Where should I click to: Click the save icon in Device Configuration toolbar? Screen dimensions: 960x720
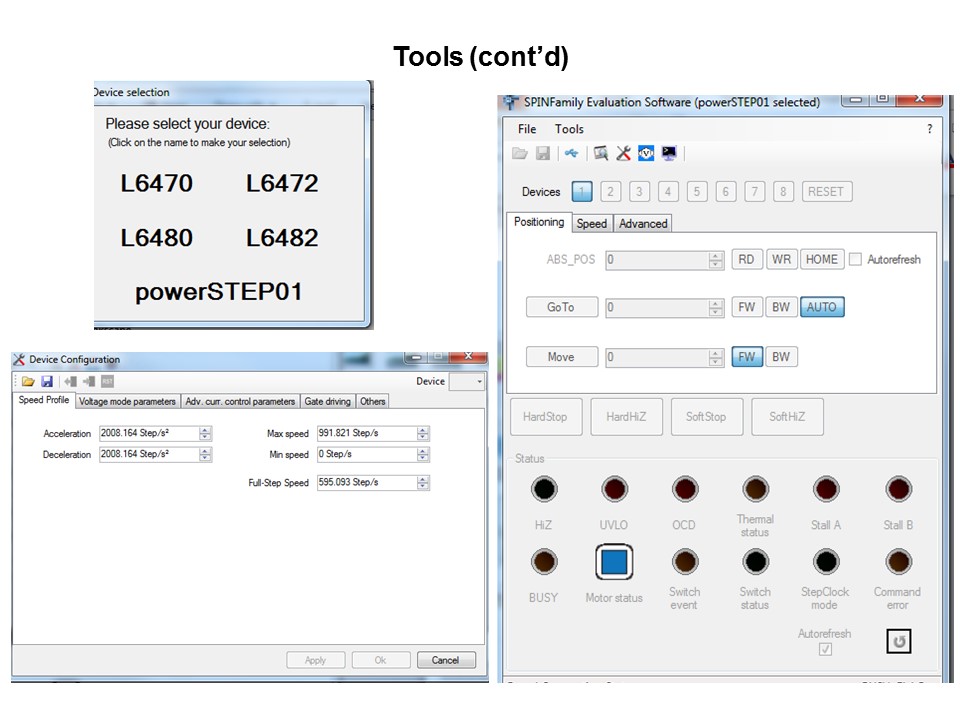point(47,380)
